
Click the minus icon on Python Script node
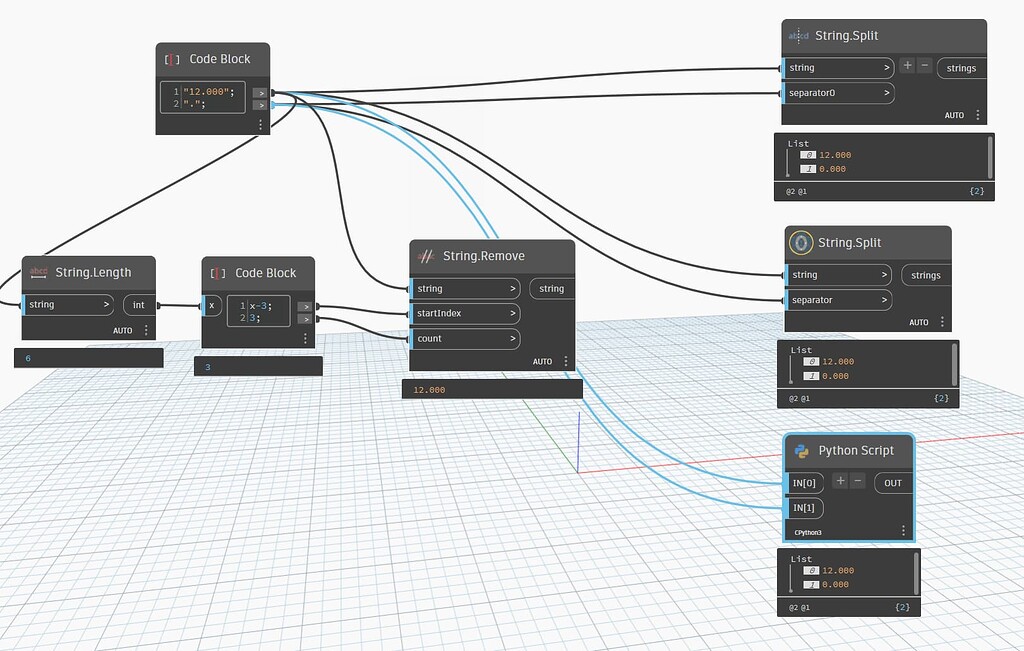[x=856, y=481]
